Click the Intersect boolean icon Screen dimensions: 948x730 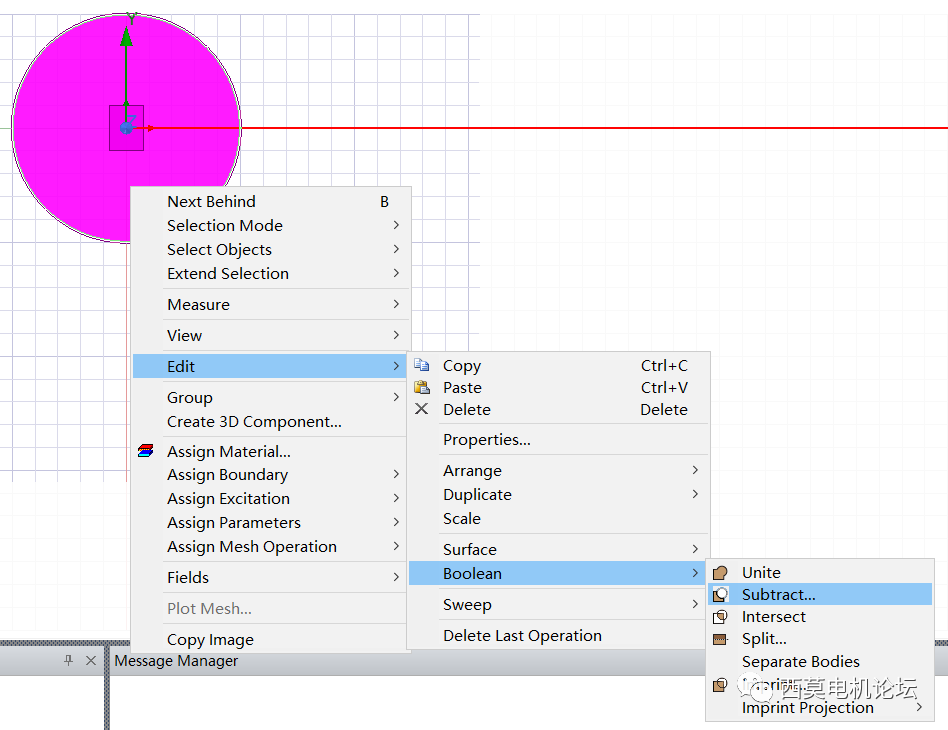(x=720, y=617)
